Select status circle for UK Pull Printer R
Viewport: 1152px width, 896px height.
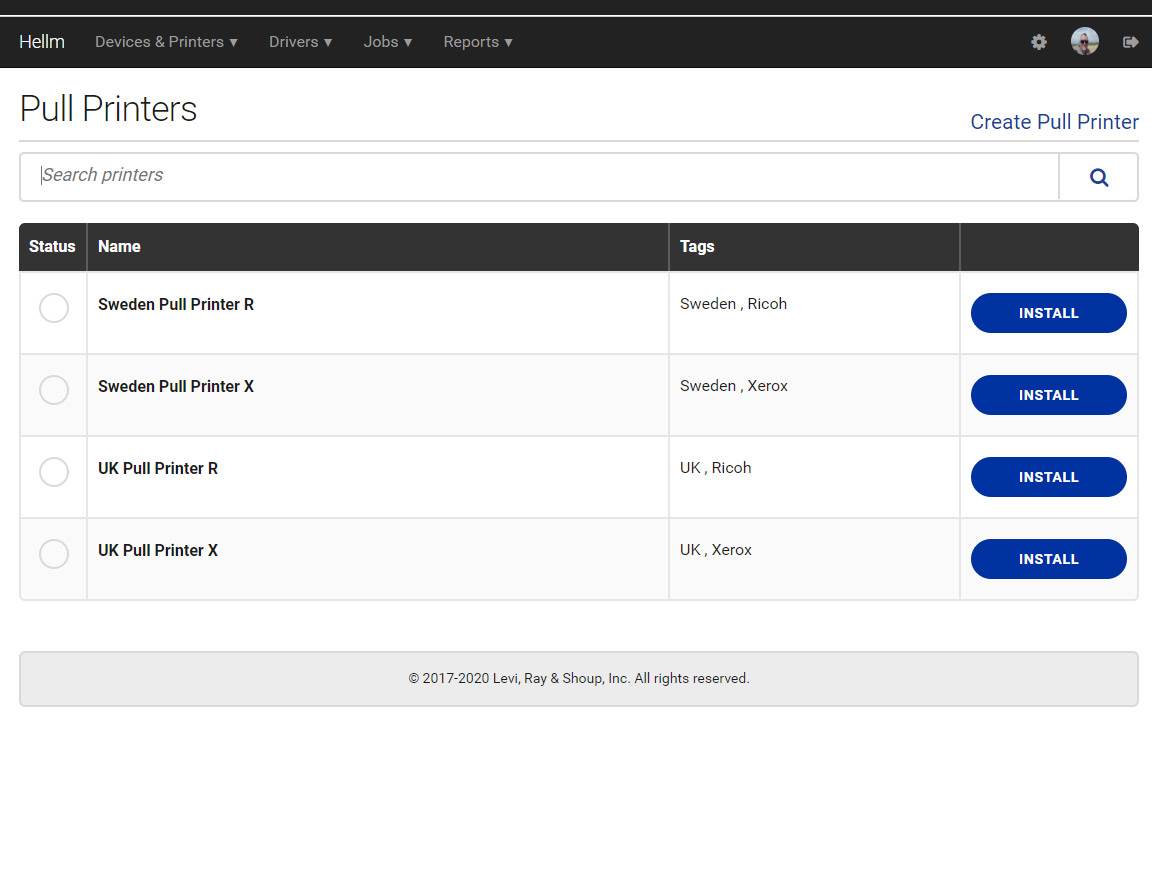(x=54, y=472)
